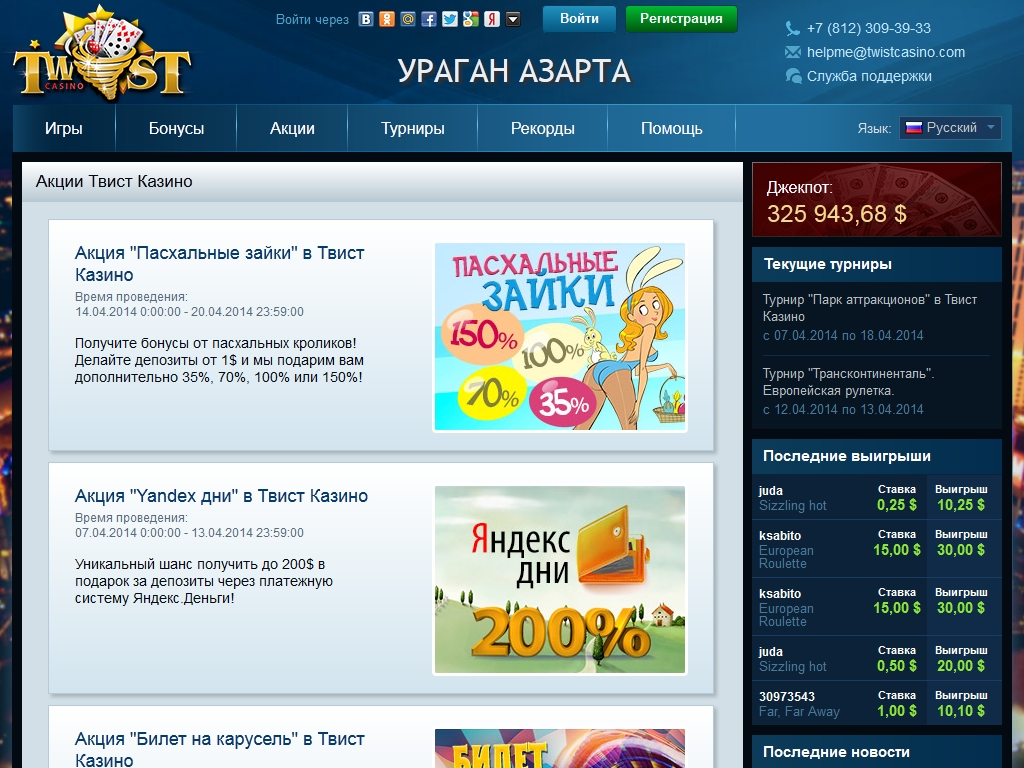
Task: Log in via Odnoklassniki icon
Action: pos(387,19)
